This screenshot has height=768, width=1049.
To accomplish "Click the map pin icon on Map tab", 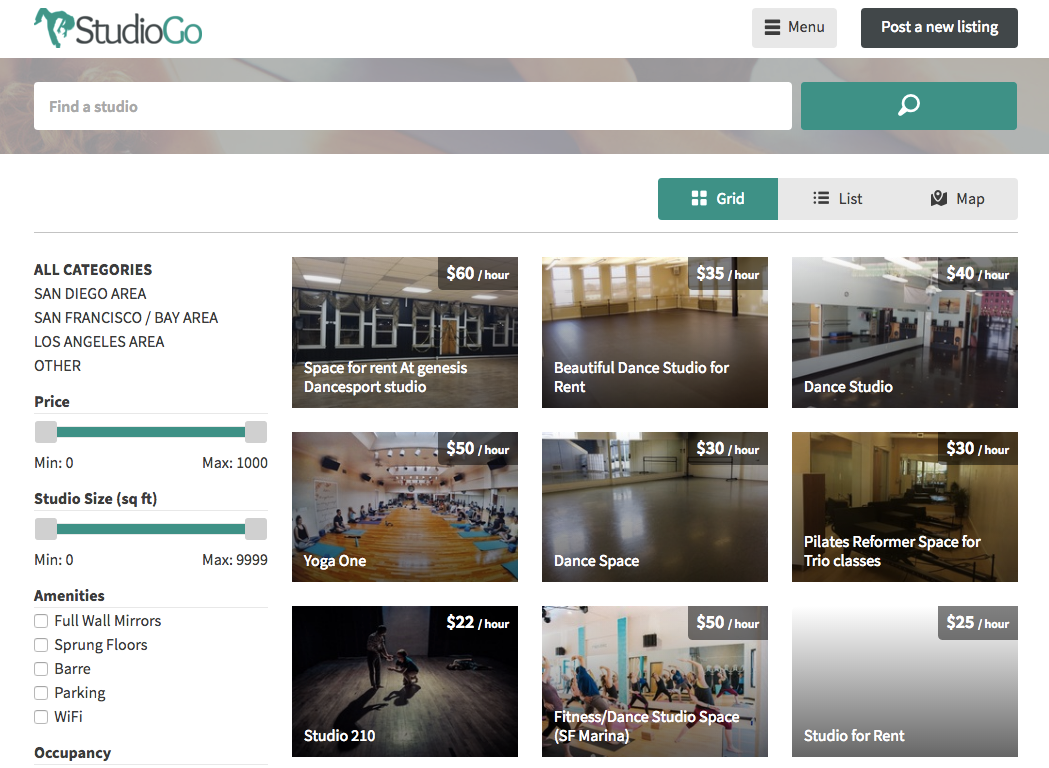I will [x=938, y=198].
